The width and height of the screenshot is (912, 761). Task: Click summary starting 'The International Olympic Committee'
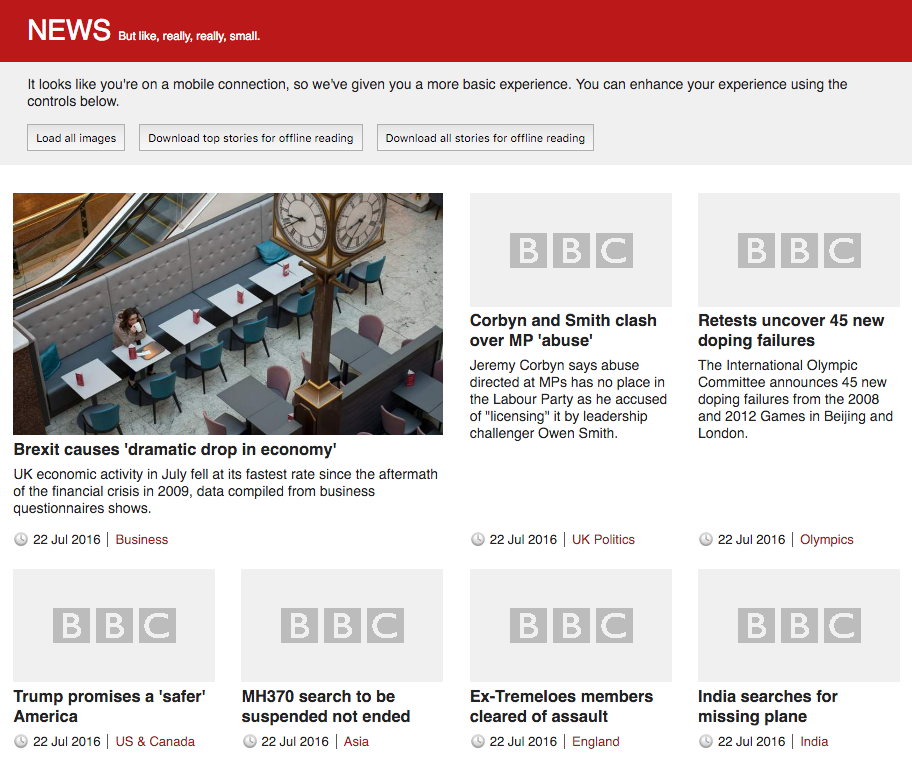[795, 399]
